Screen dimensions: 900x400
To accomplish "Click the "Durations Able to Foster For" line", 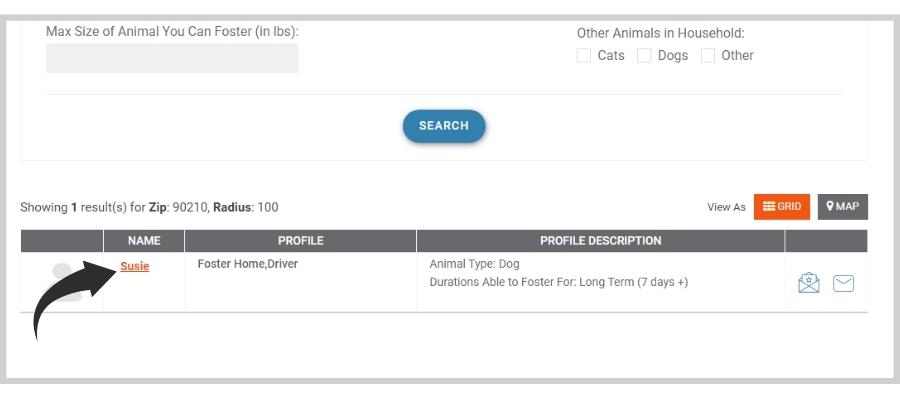I will 558,282.
